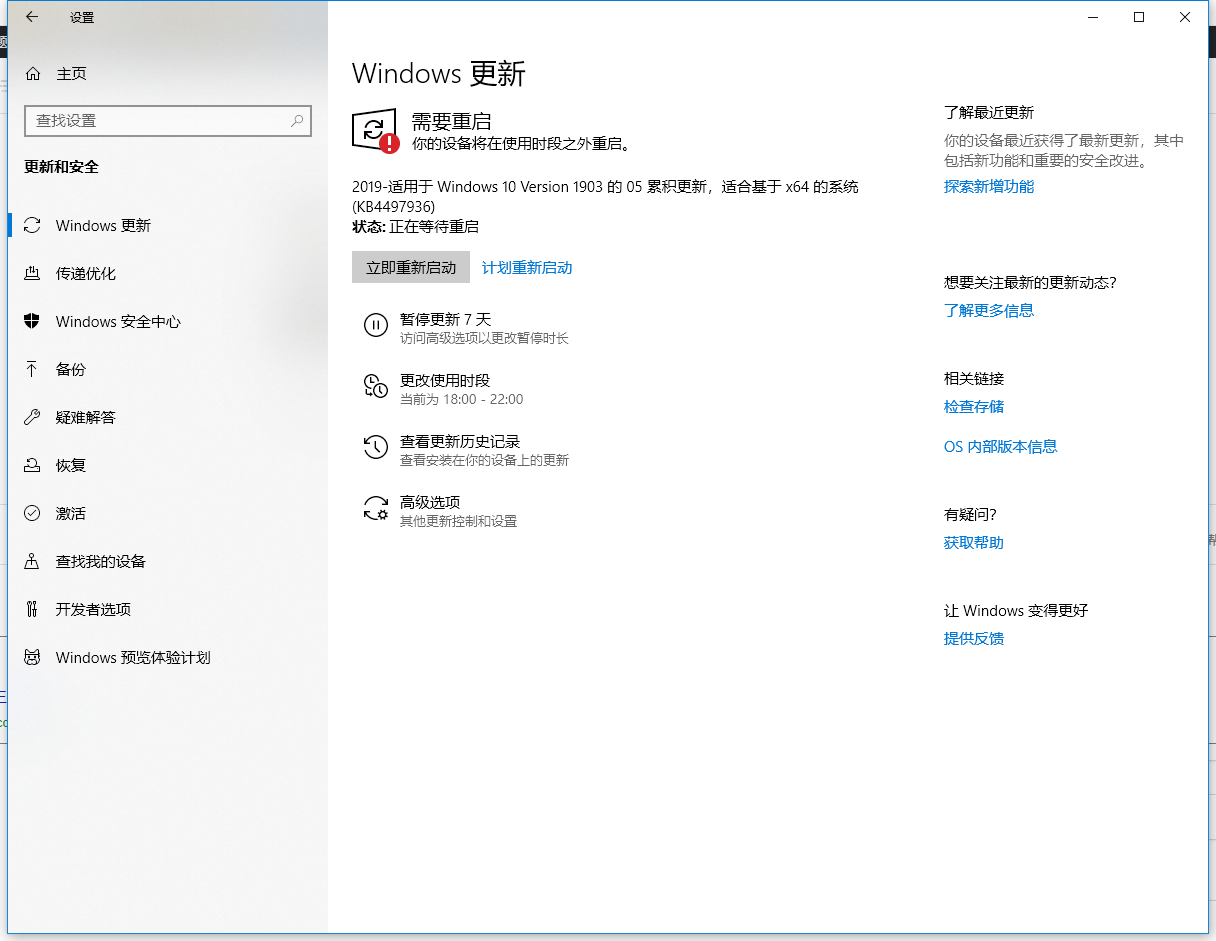The width and height of the screenshot is (1216, 941).
Task: Select Windows 更新 in the sidebar
Action: (x=168, y=226)
